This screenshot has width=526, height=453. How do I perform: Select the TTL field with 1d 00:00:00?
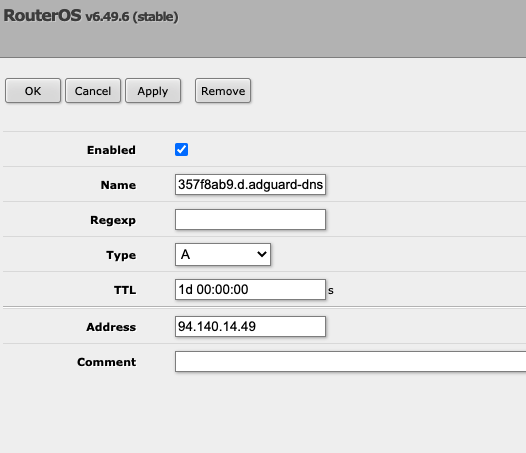250,290
